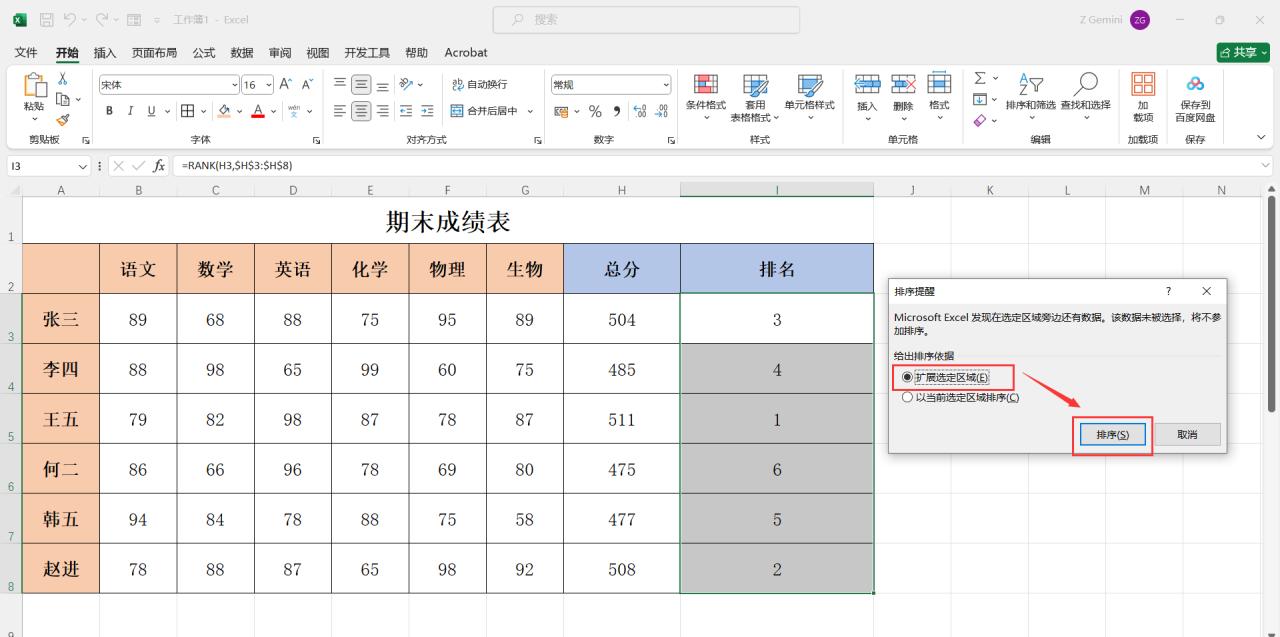Open the font name dropdown (宋体)
This screenshot has height=637, width=1280.
235,85
